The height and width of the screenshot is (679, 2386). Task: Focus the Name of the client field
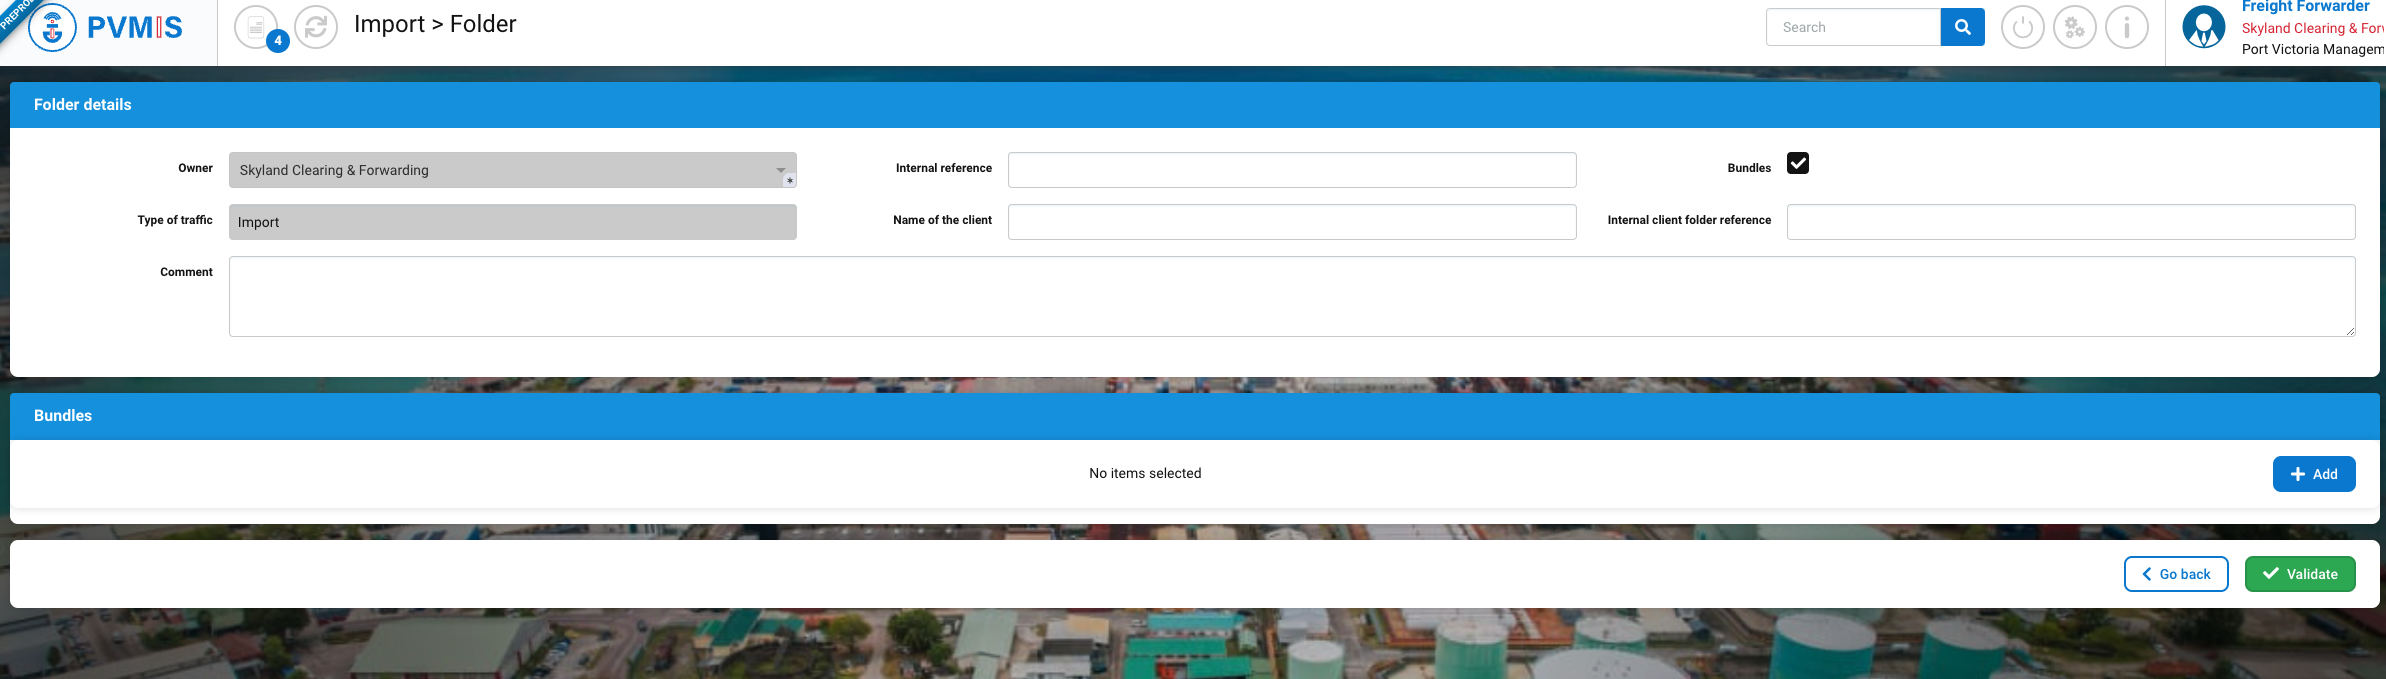[1291, 222]
